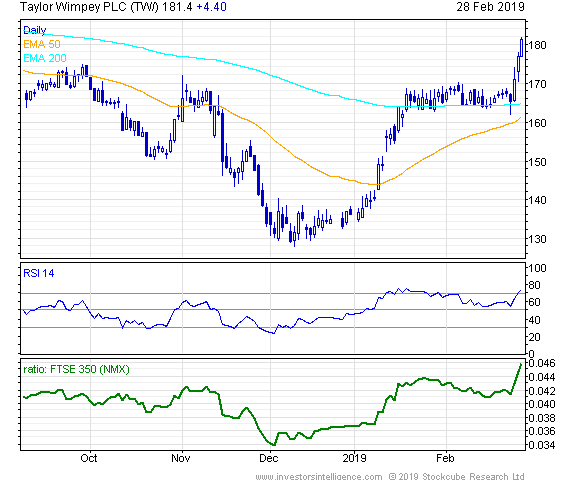Viewport: 575px width, 480px height.
Task: Click the 160 price axis value
Action: pos(537,123)
